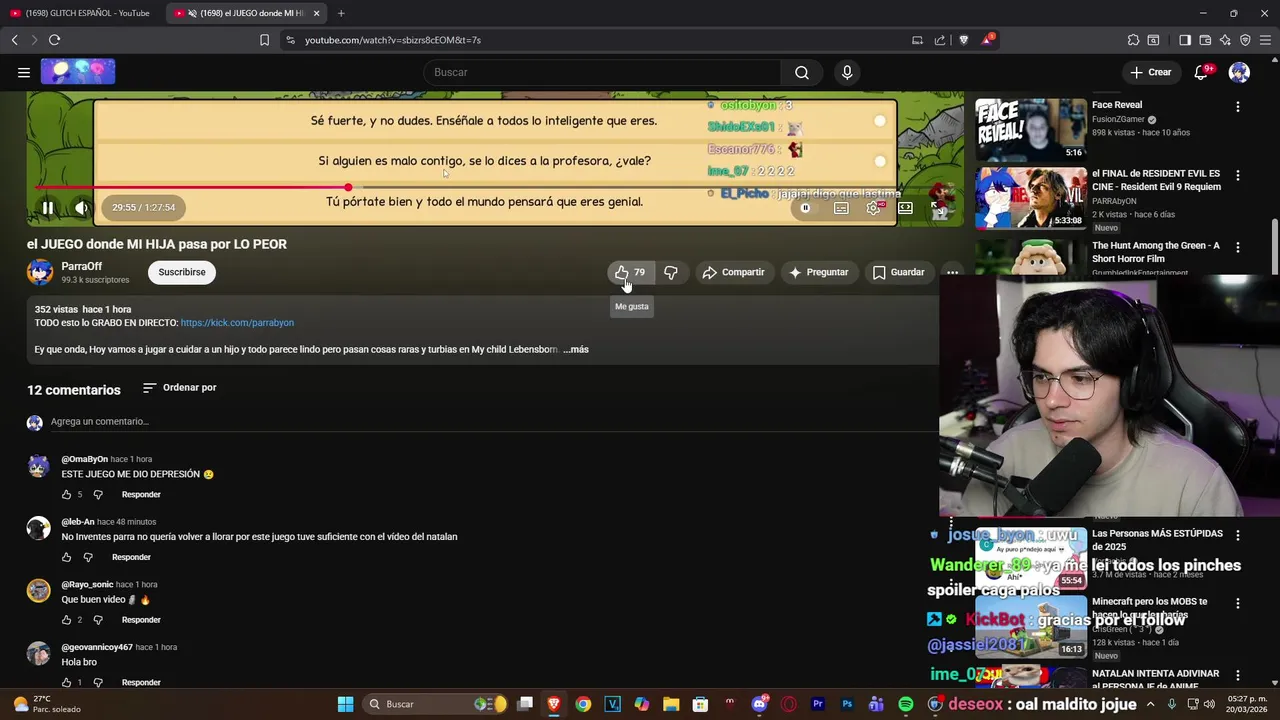Open the Crear create menu
The width and height of the screenshot is (1280, 720).
pos(1150,72)
